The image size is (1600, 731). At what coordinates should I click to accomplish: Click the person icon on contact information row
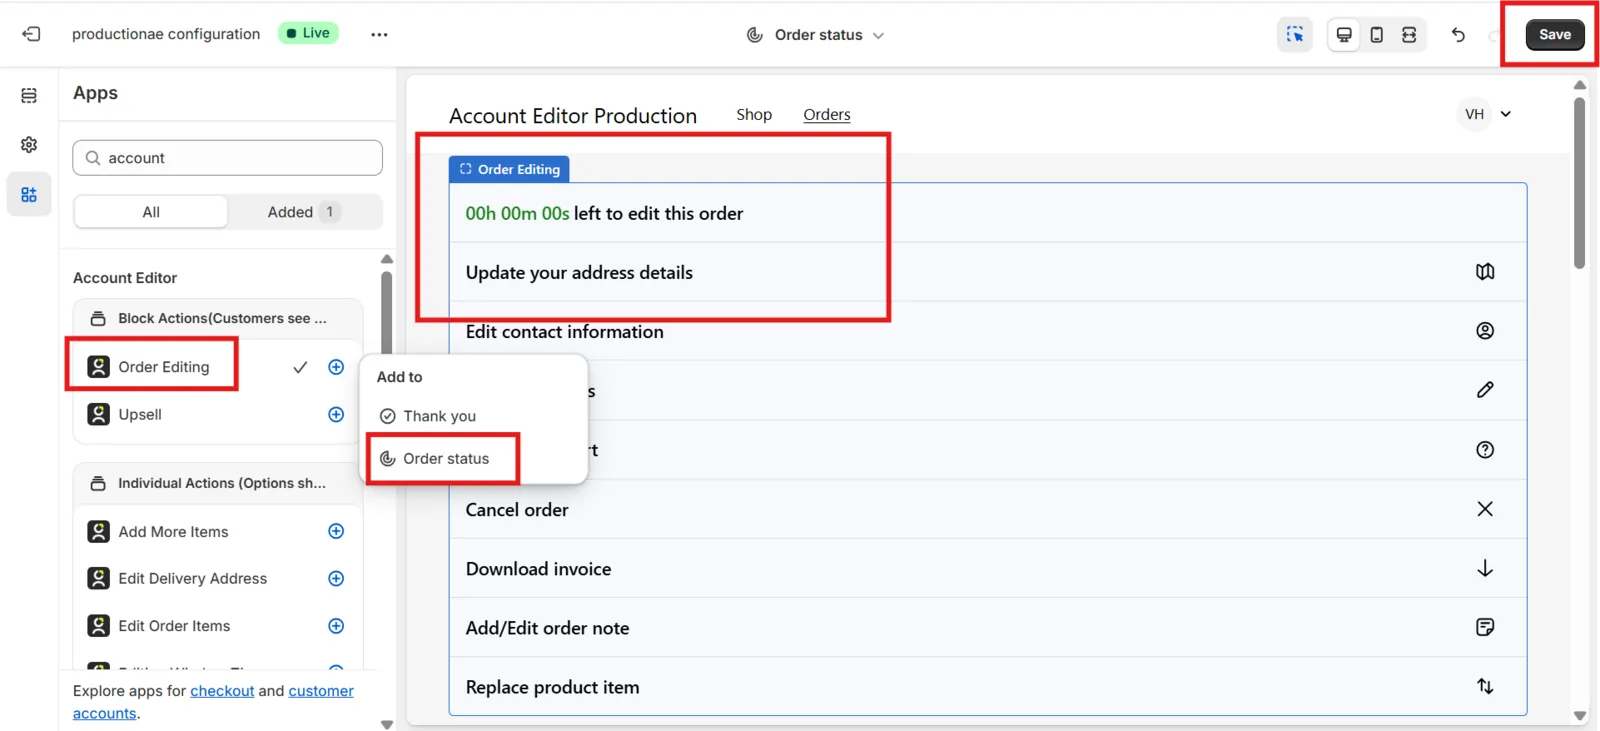(x=1485, y=330)
